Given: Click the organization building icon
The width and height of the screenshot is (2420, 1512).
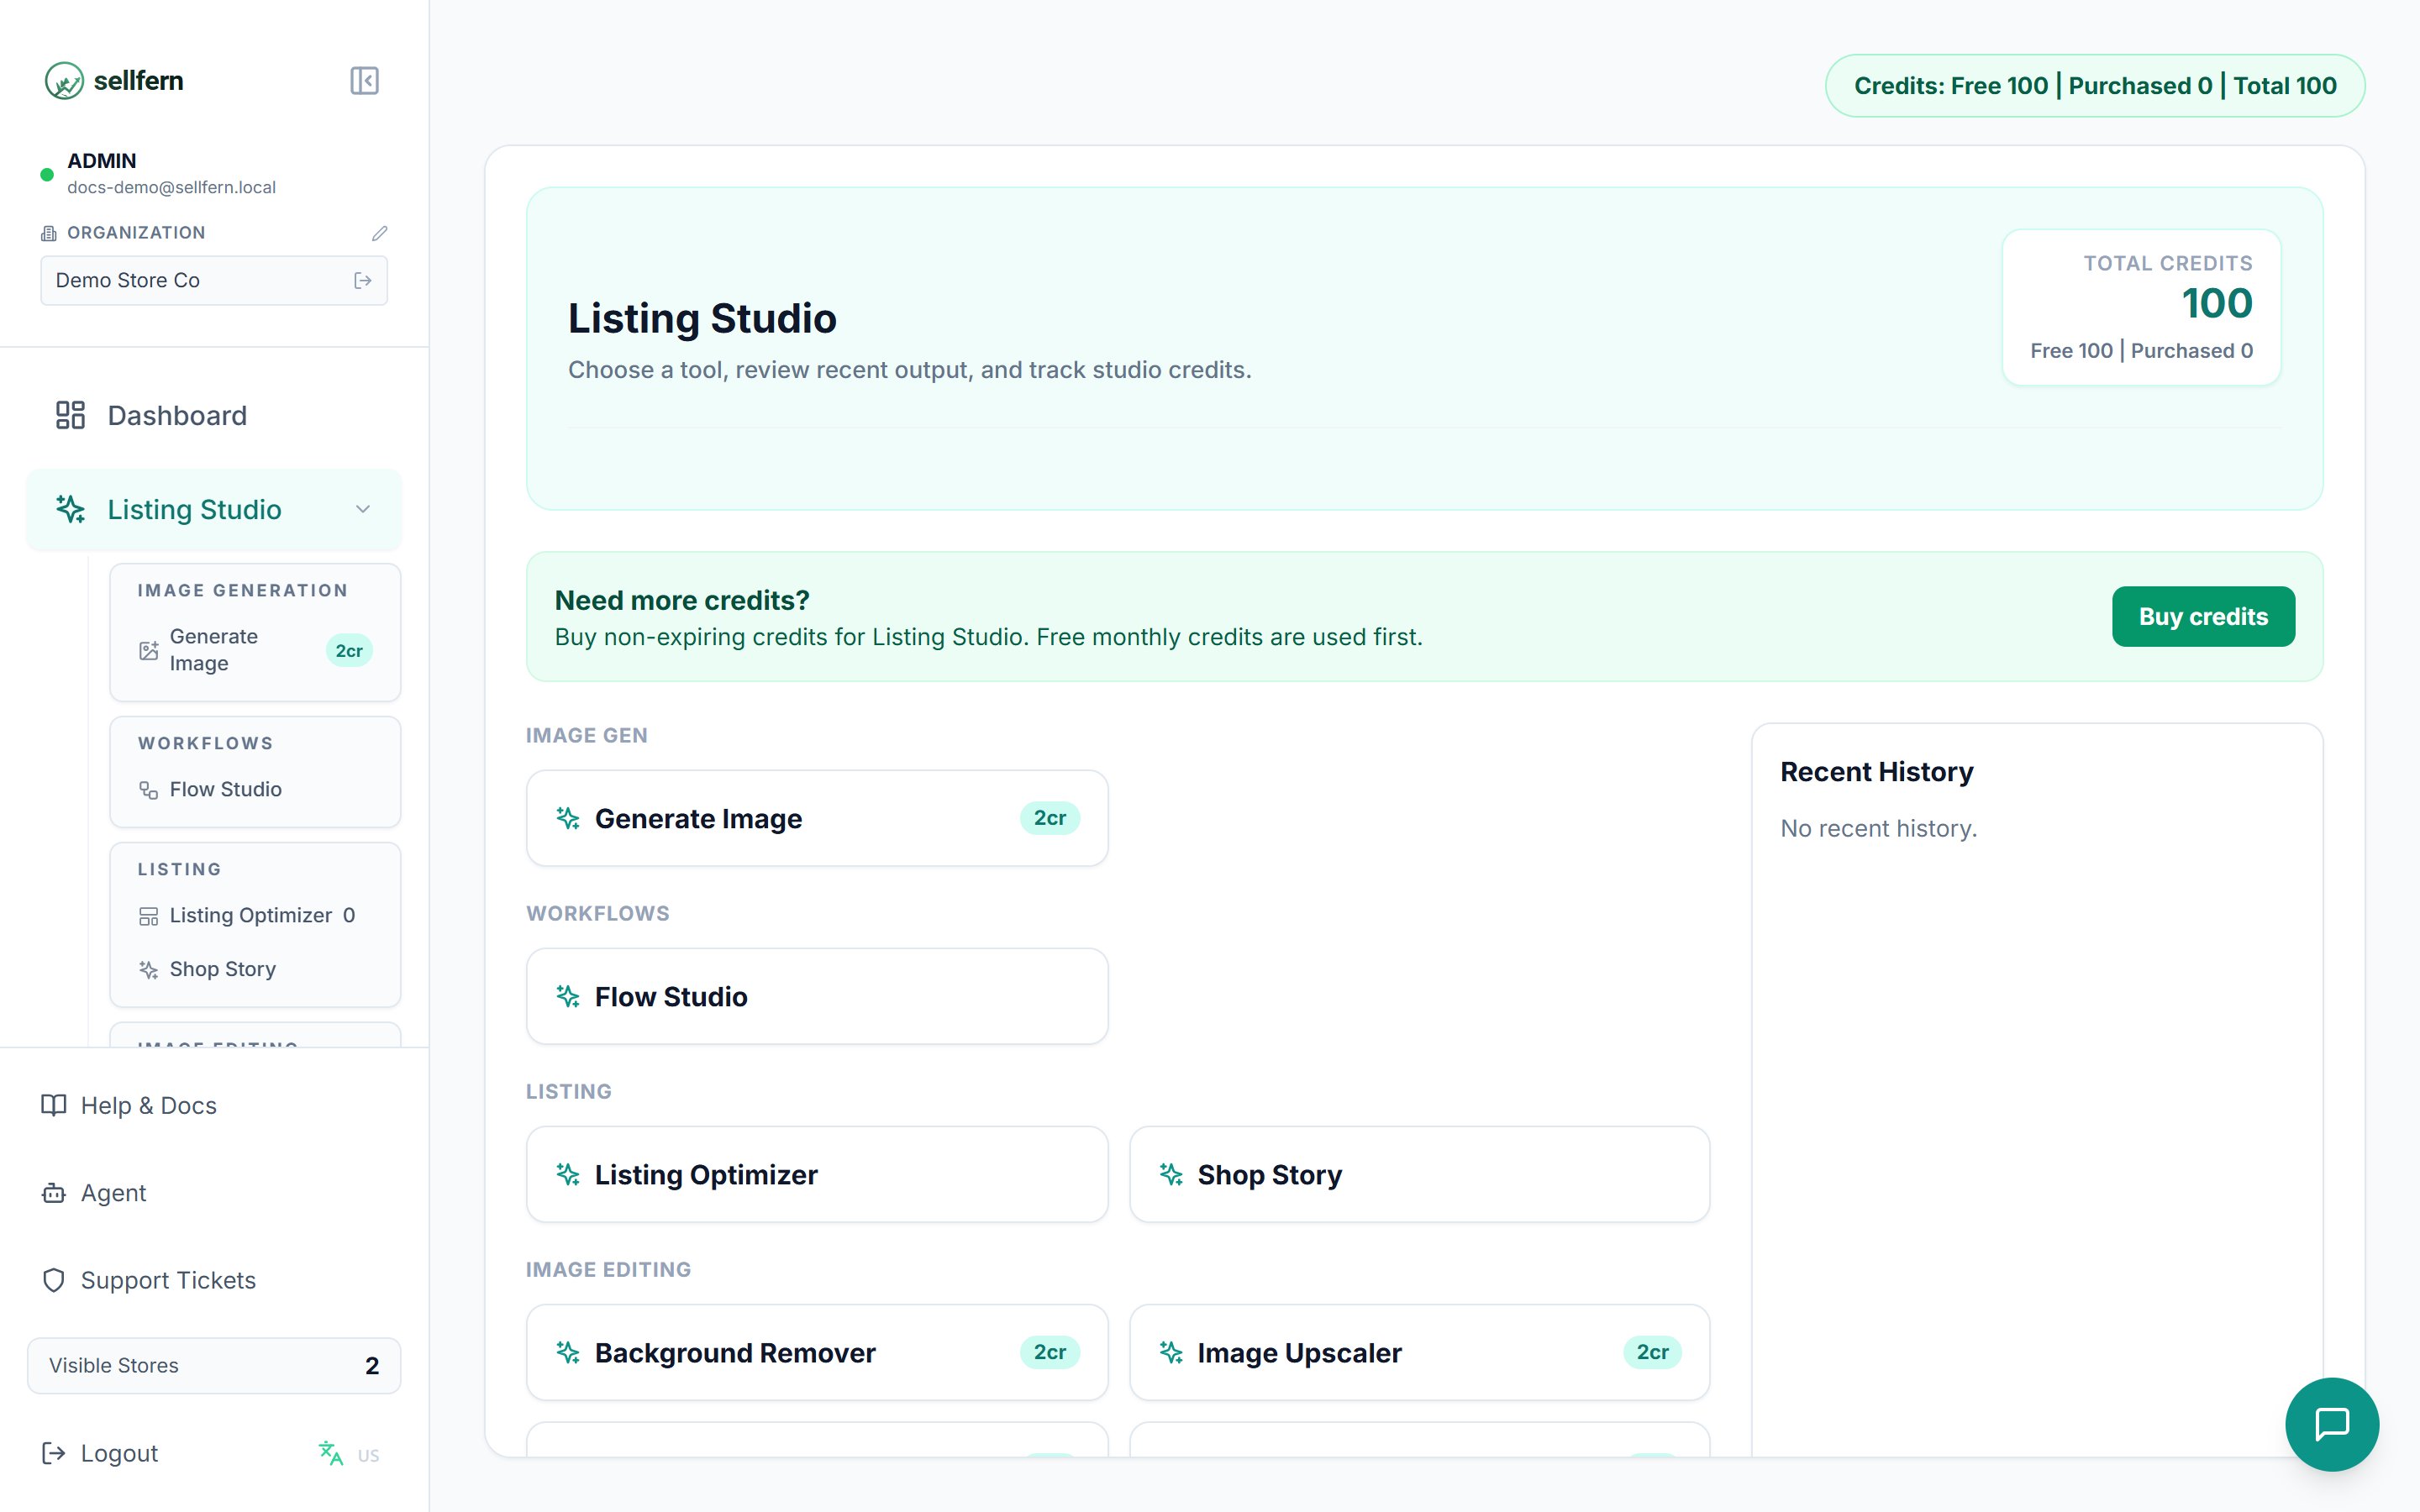Looking at the screenshot, I should tap(48, 233).
